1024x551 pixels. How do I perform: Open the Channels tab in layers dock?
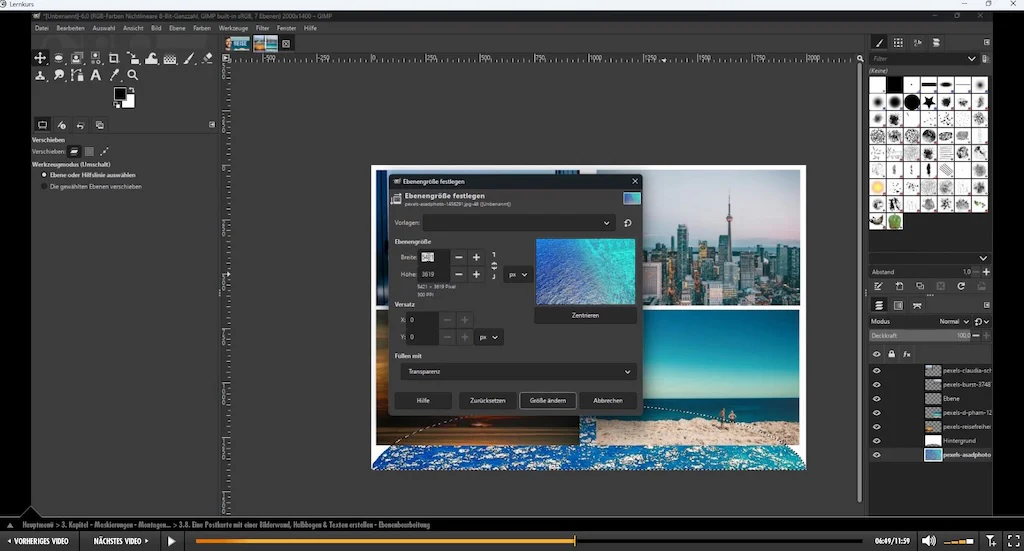(x=898, y=306)
